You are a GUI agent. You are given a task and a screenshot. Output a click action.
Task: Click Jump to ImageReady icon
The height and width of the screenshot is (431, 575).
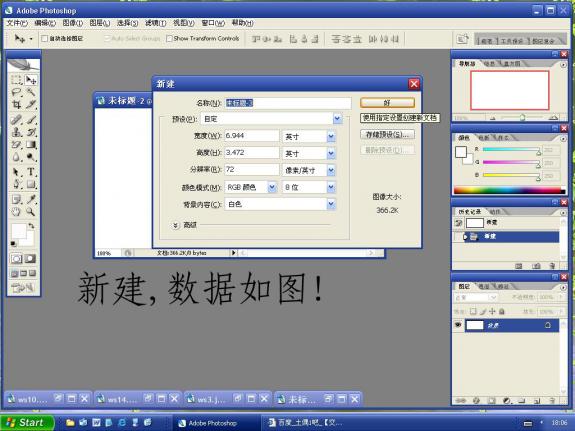click(23, 288)
